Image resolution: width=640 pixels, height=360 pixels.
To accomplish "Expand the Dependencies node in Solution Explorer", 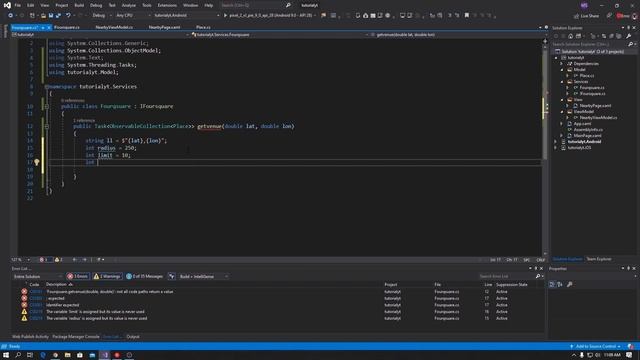I will click(x=561, y=64).
